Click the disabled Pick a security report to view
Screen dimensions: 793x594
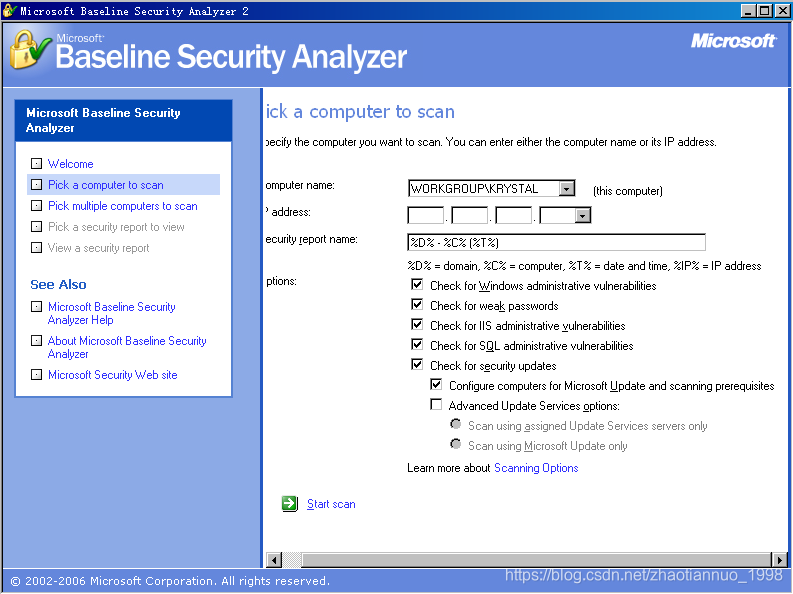tap(116, 227)
